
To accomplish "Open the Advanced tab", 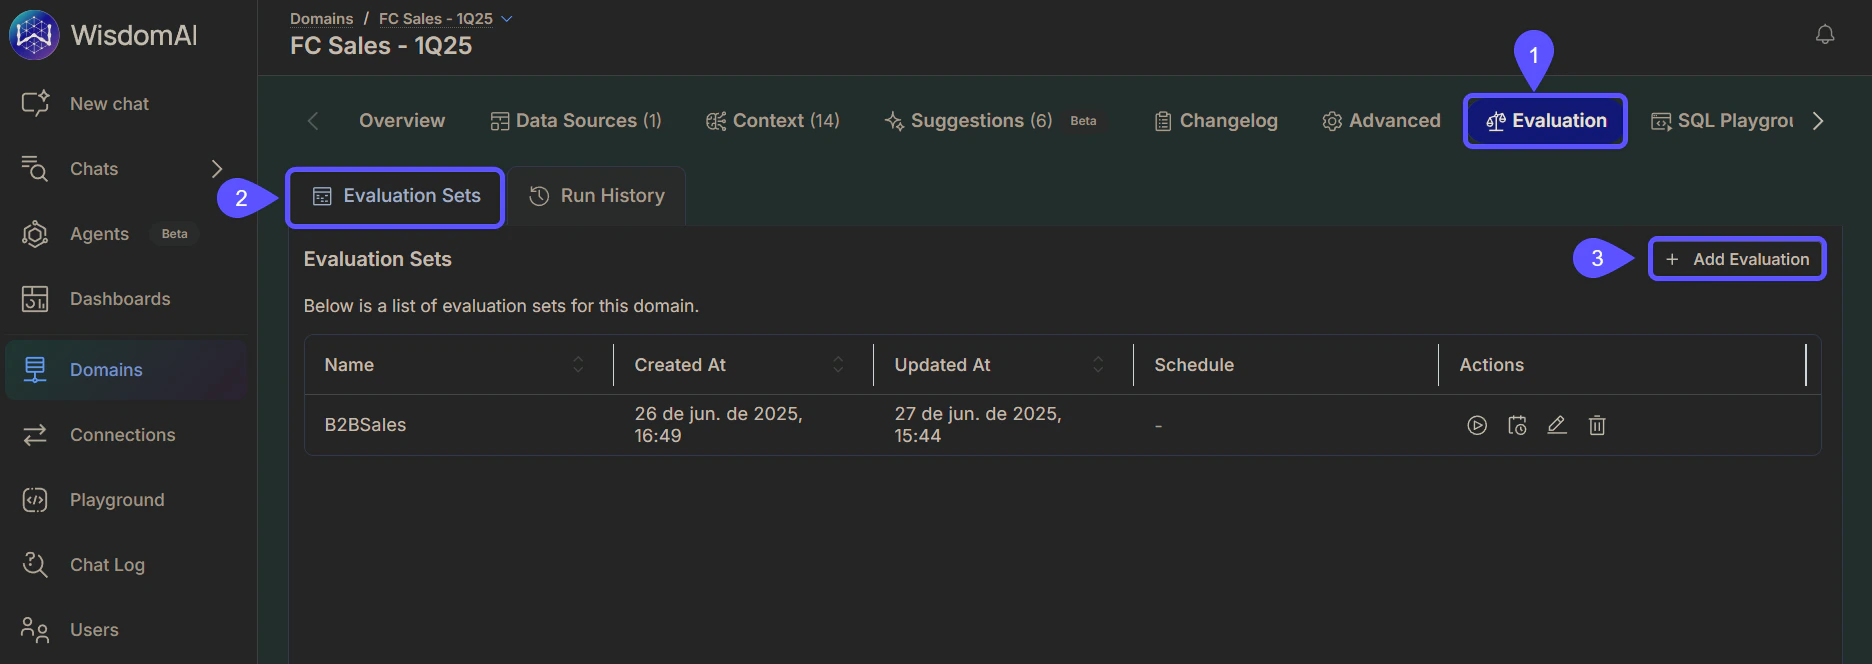I will pyautogui.click(x=1381, y=121).
